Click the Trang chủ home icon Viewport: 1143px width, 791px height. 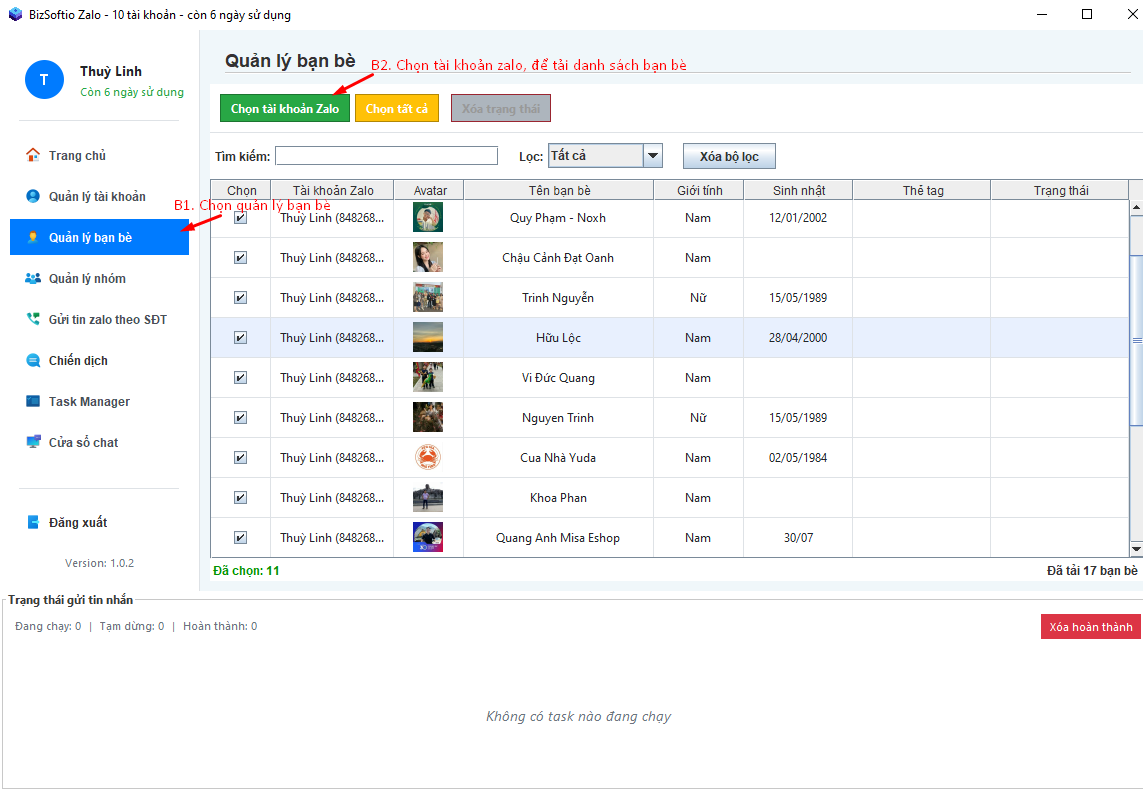click(x=33, y=155)
